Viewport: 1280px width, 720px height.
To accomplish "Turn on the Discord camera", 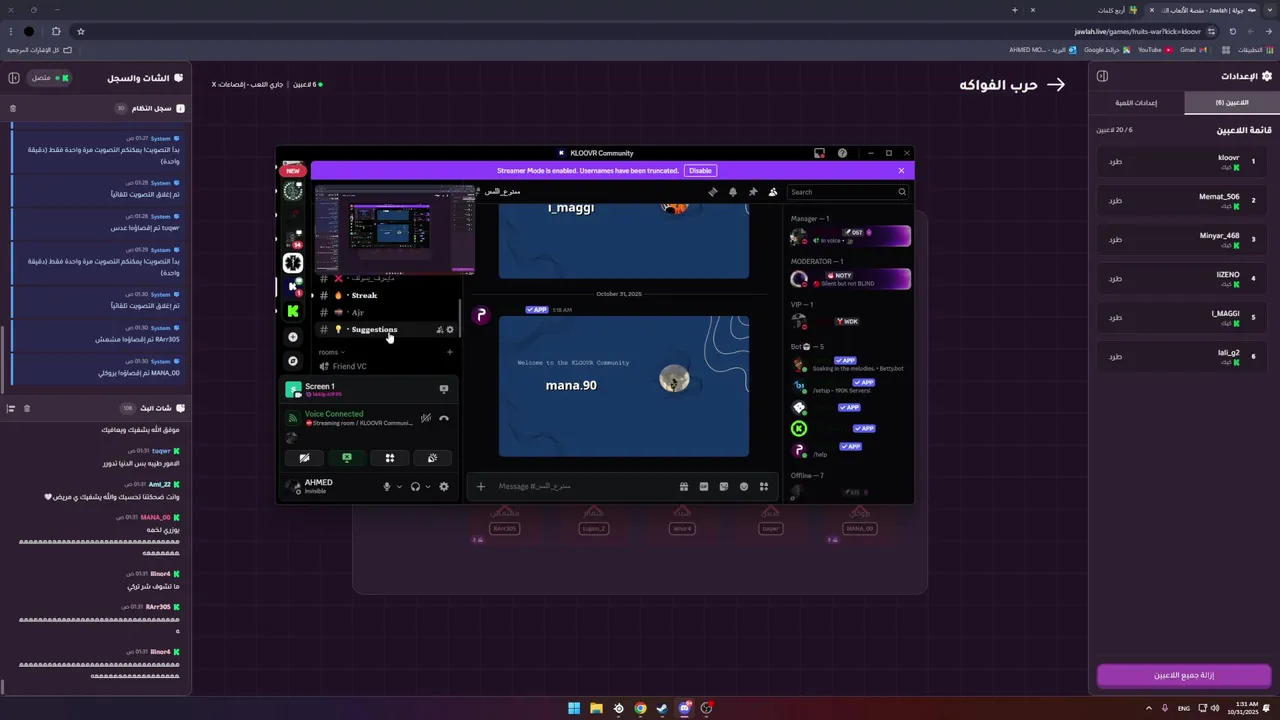I will click(x=304, y=458).
